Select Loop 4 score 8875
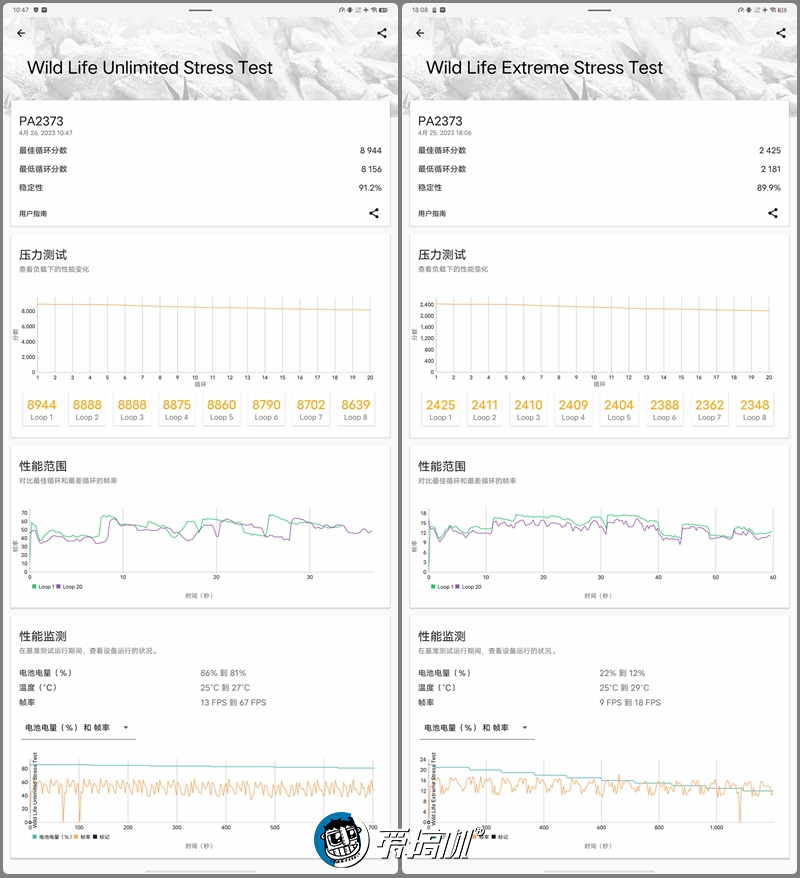 176,409
